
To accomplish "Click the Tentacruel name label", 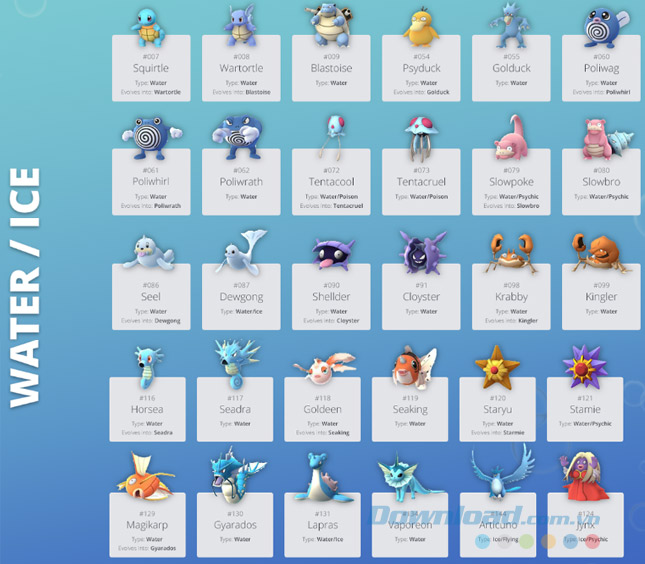I will [421, 182].
